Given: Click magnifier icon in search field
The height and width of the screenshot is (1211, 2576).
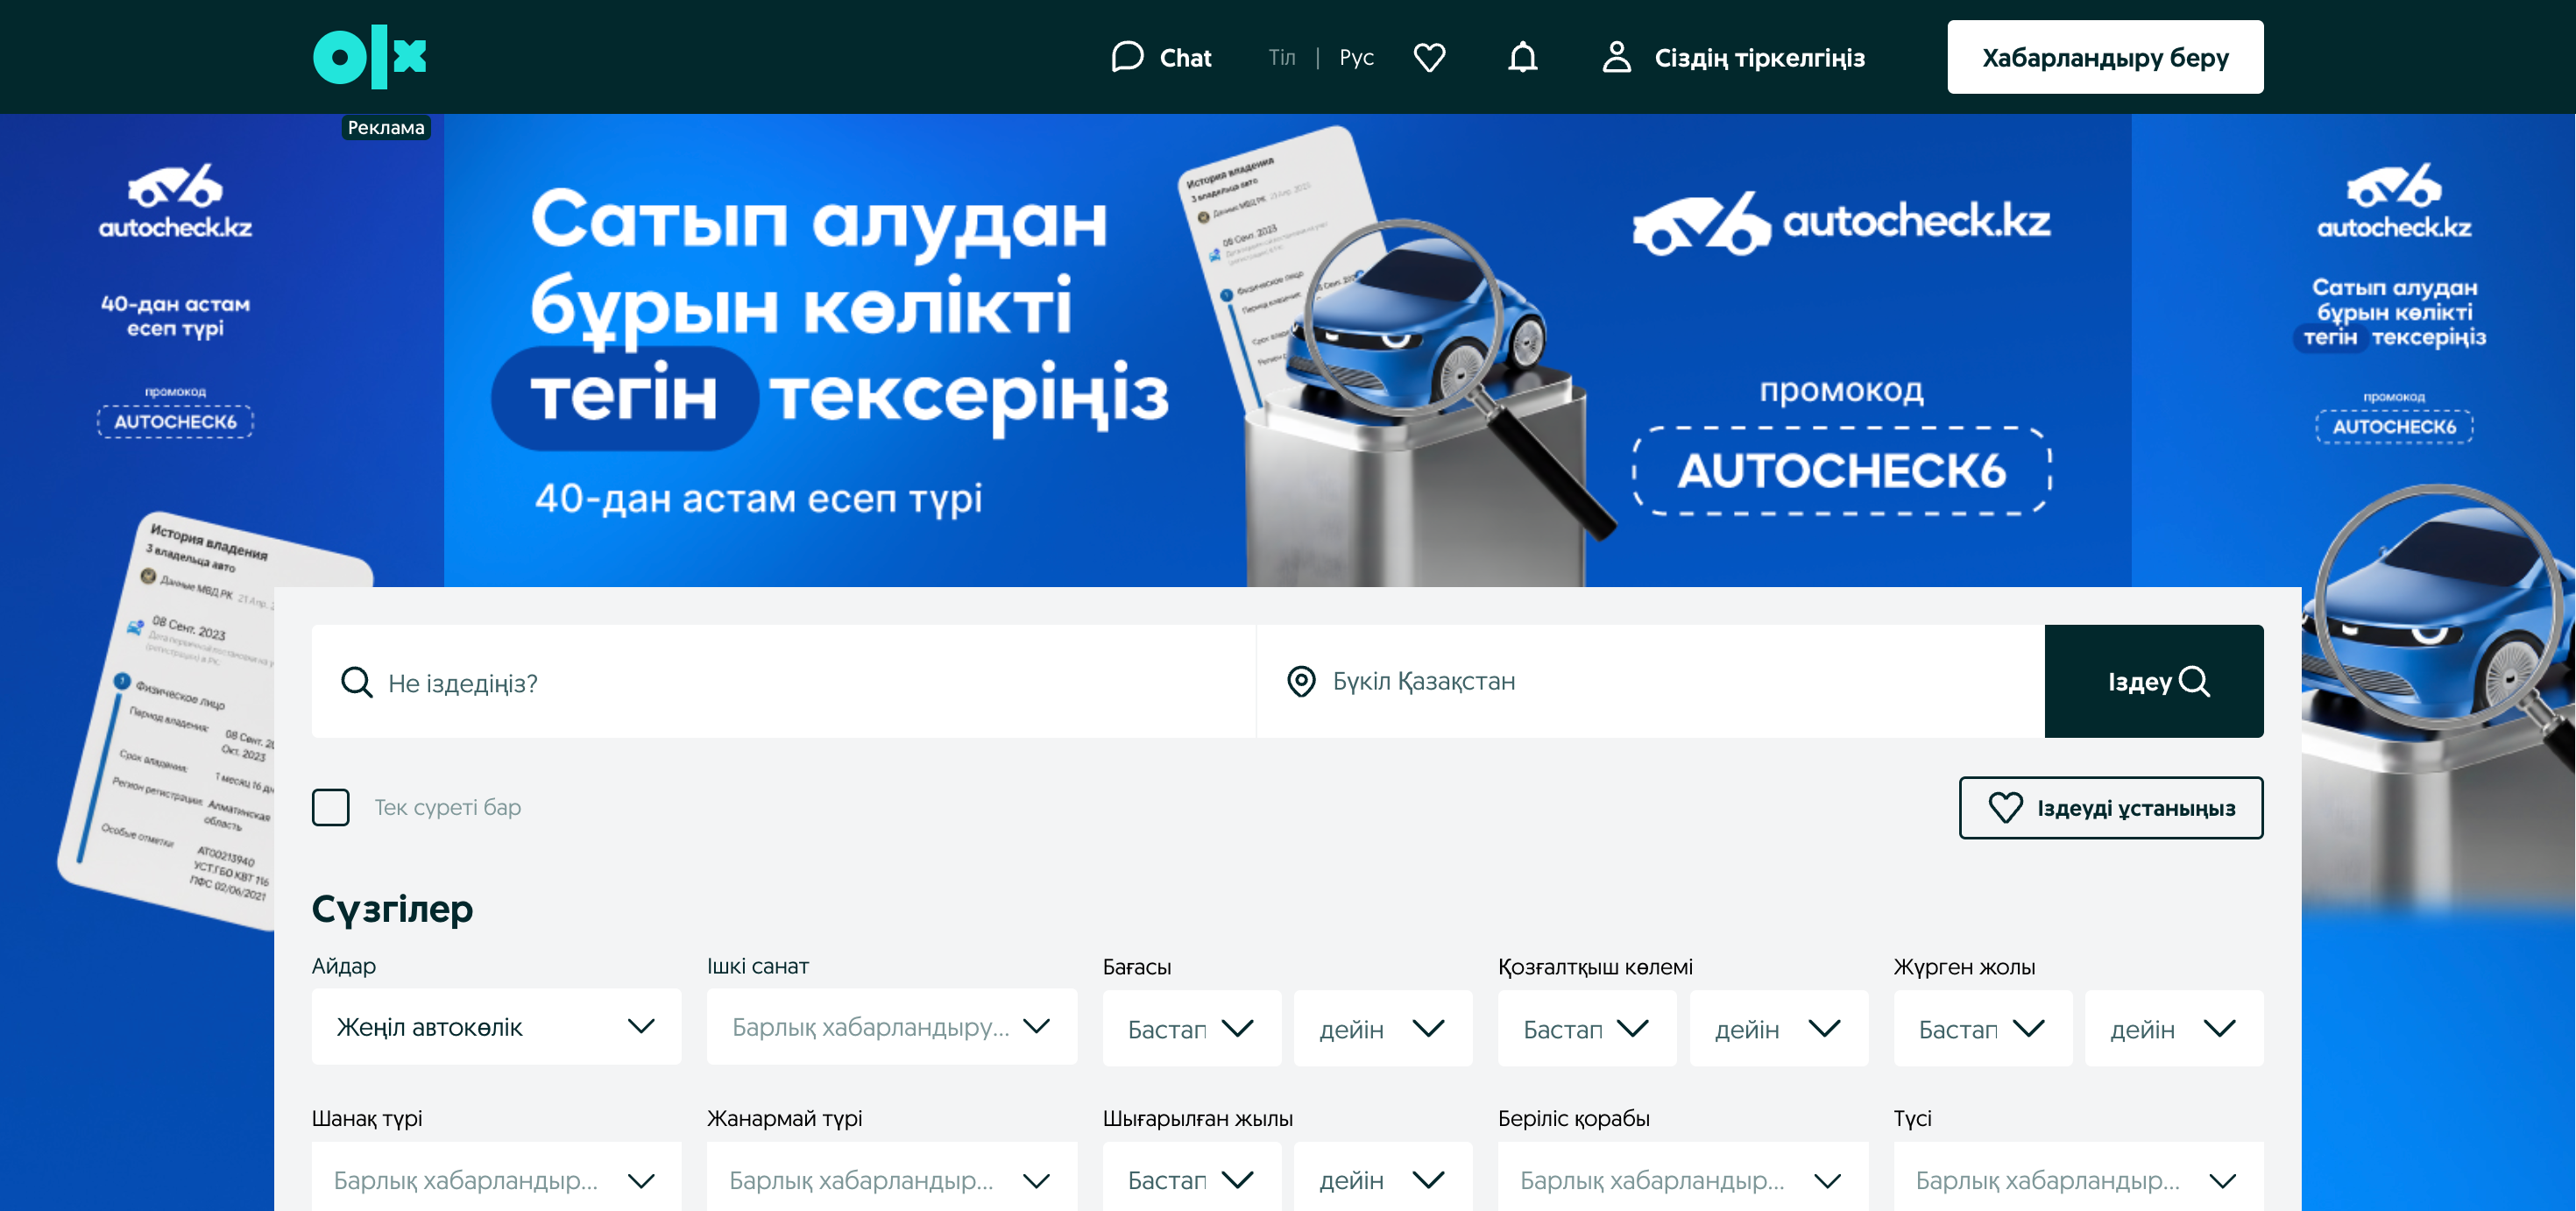Looking at the screenshot, I should point(356,682).
